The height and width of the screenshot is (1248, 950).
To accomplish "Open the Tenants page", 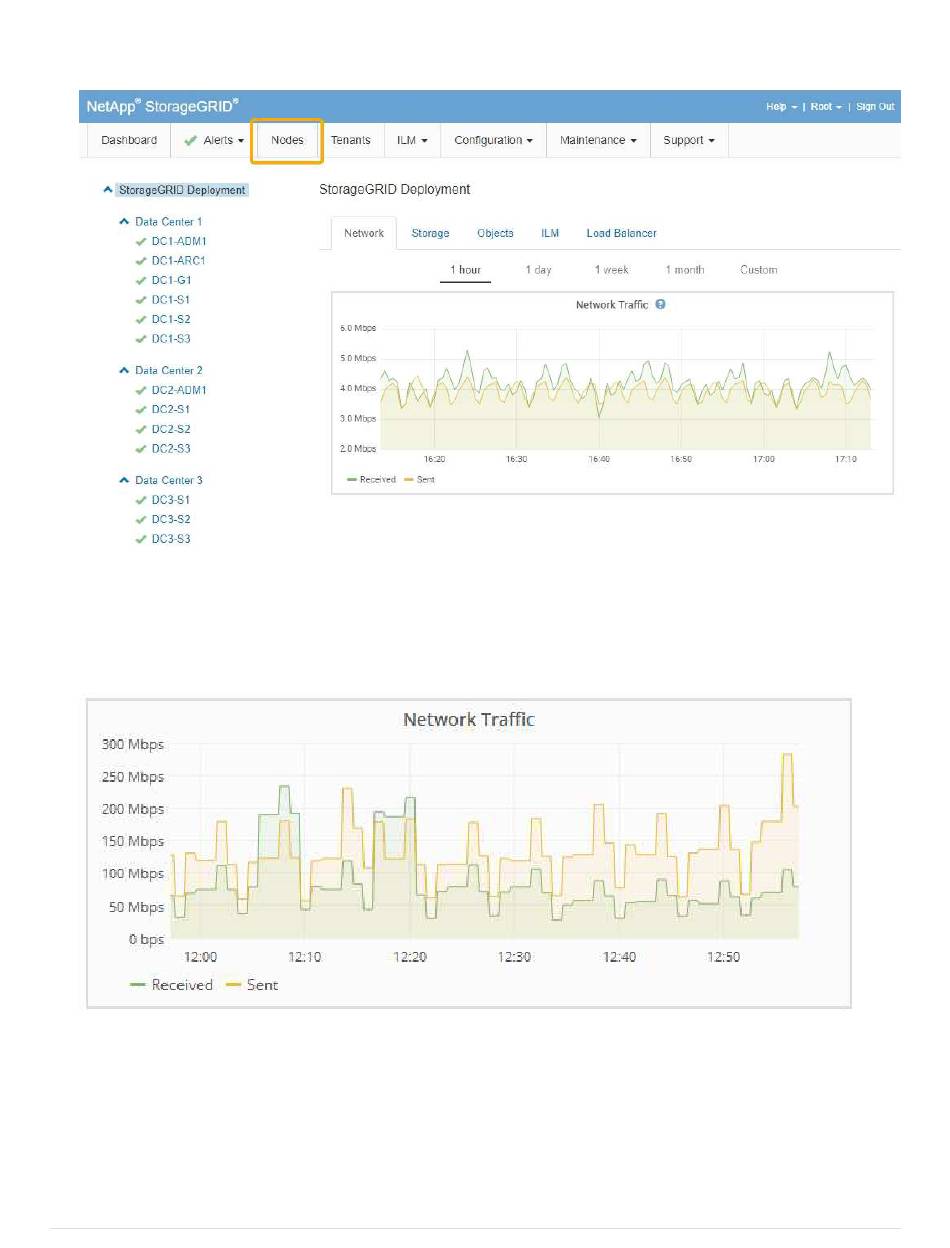I will pyautogui.click(x=351, y=141).
